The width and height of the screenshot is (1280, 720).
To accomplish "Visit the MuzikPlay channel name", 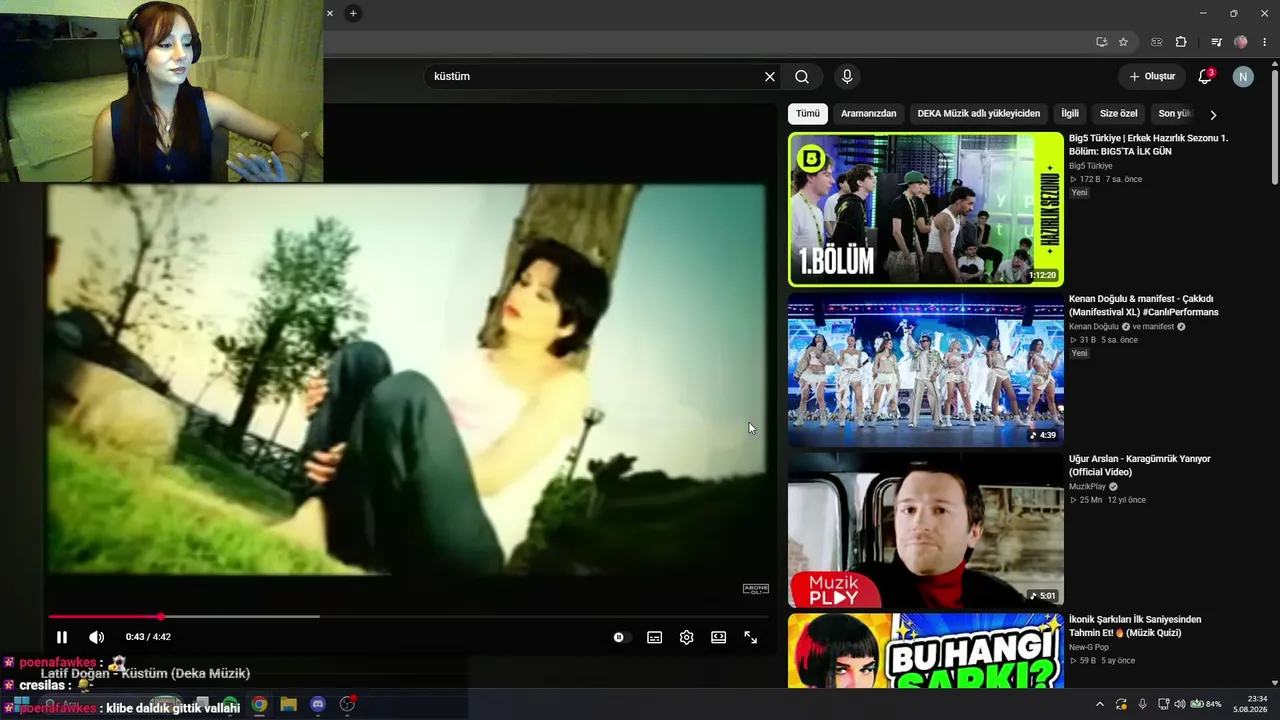I will [x=1087, y=487].
